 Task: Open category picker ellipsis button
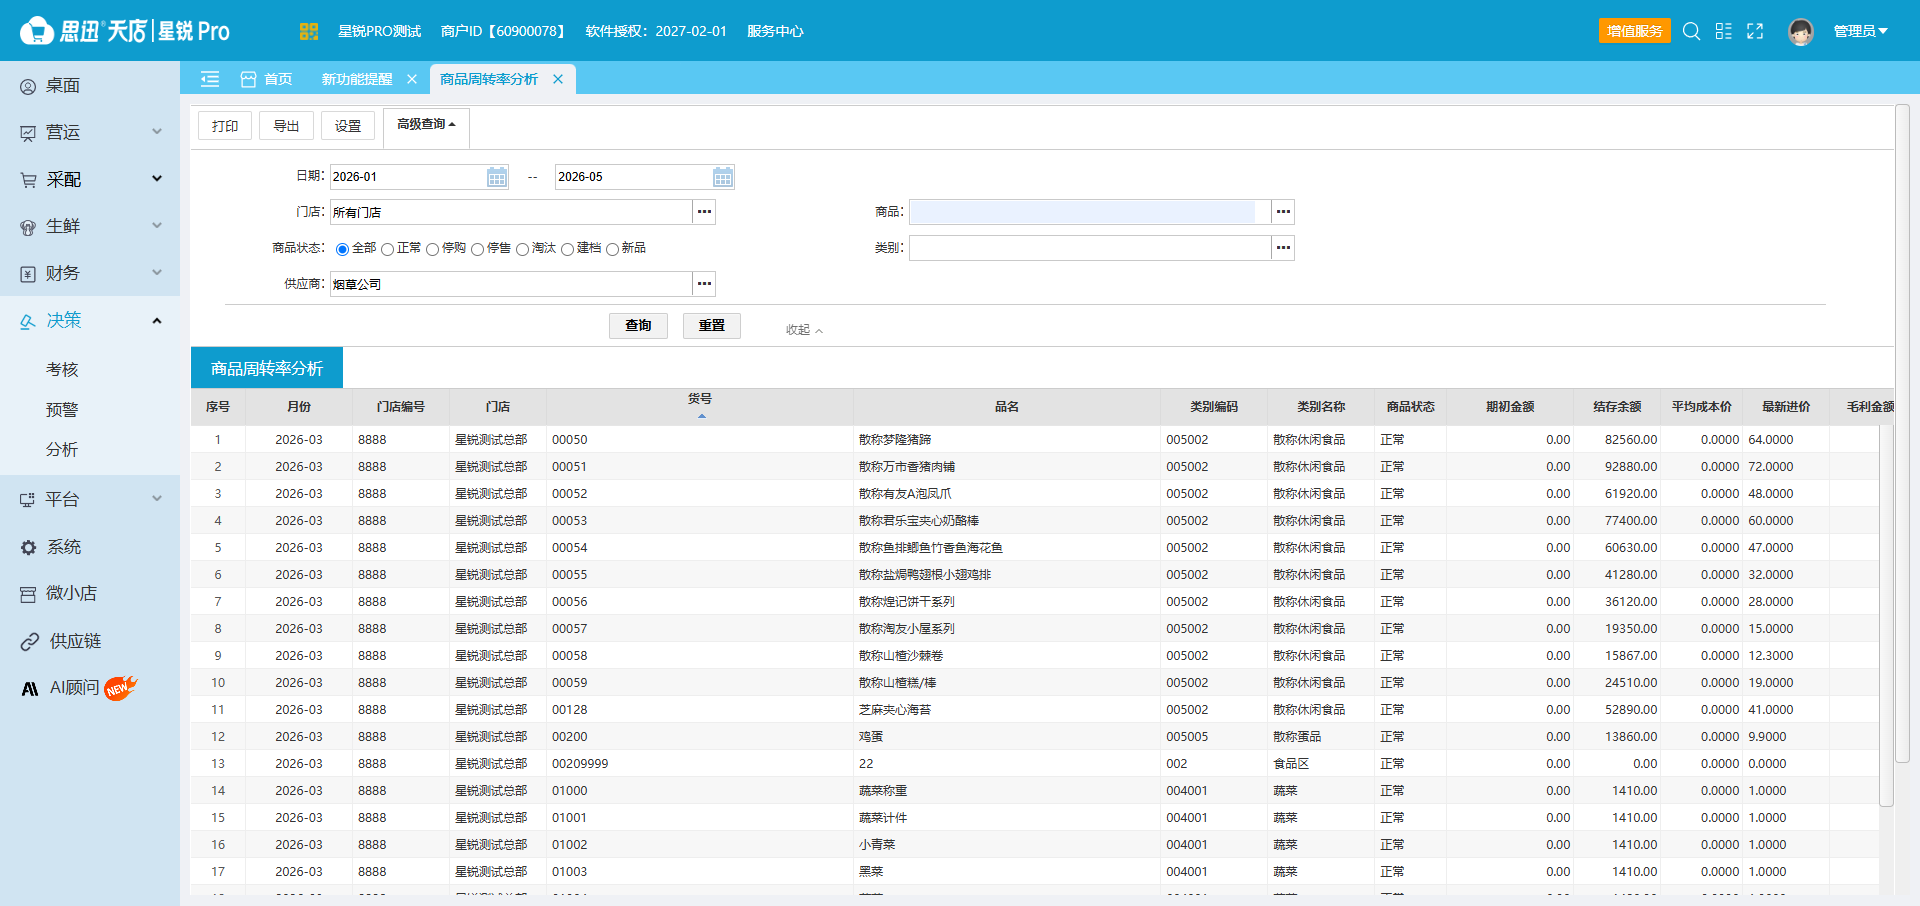point(1283,248)
